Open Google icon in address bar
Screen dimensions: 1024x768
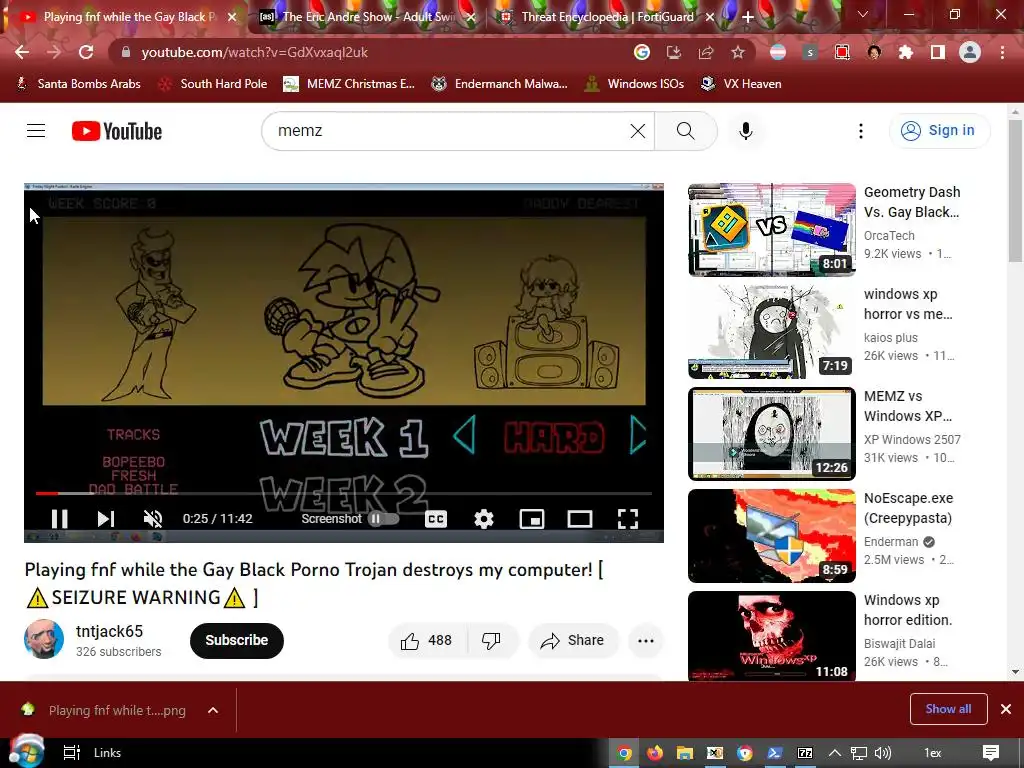pos(642,52)
